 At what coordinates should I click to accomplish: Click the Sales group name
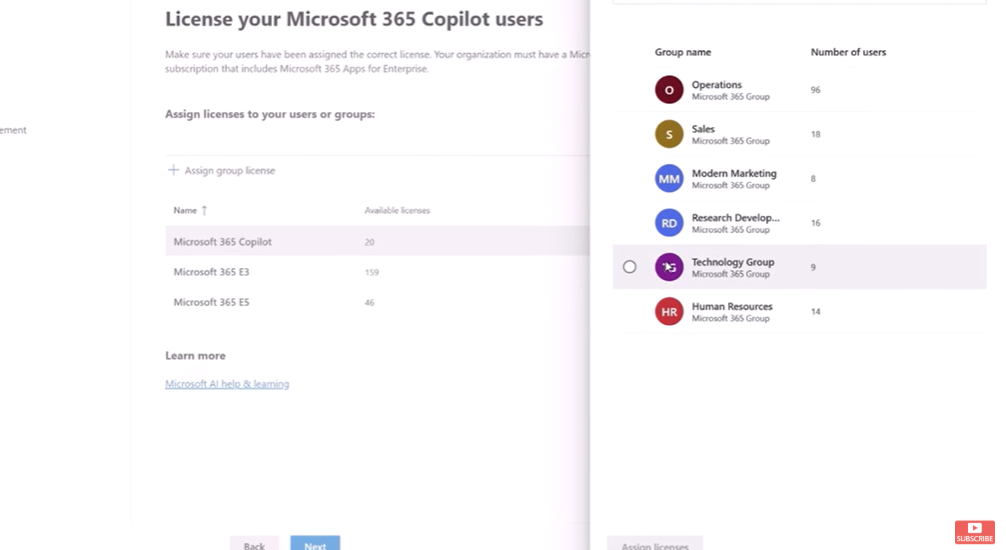(x=703, y=128)
